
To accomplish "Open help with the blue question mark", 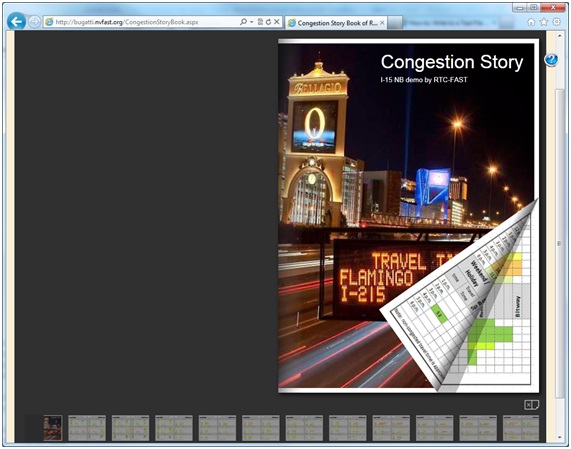I will 551,60.
